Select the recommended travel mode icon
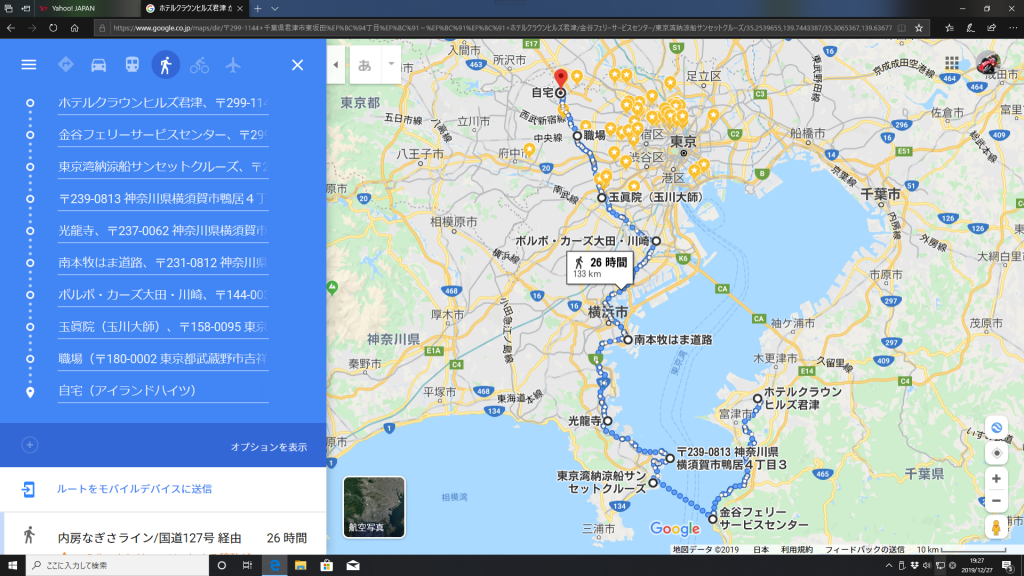 pos(65,65)
